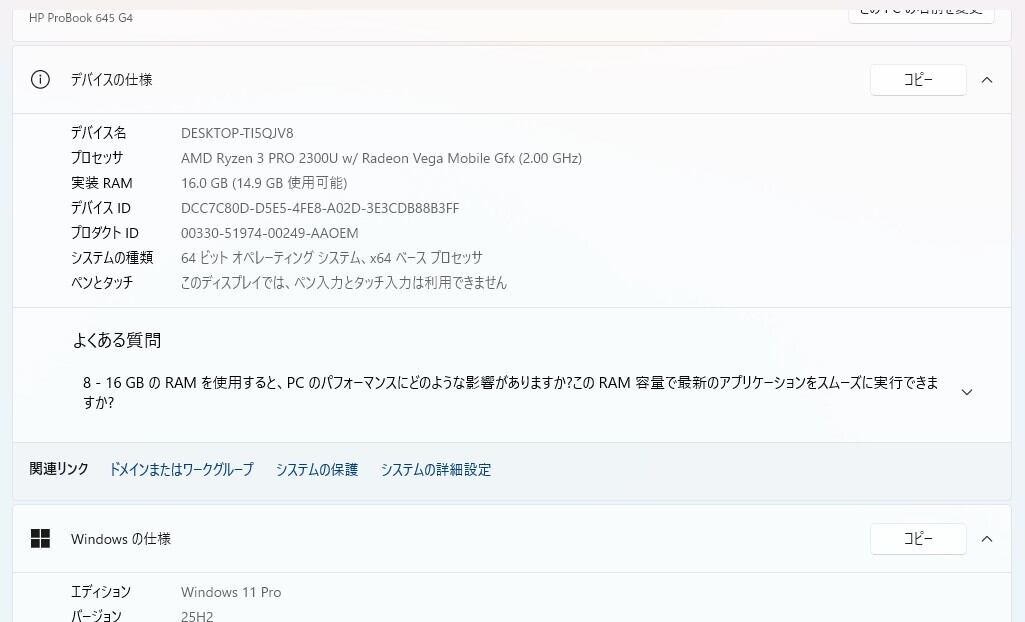Click the 関連リンク label
The image size is (1025, 622).
point(59,469)
